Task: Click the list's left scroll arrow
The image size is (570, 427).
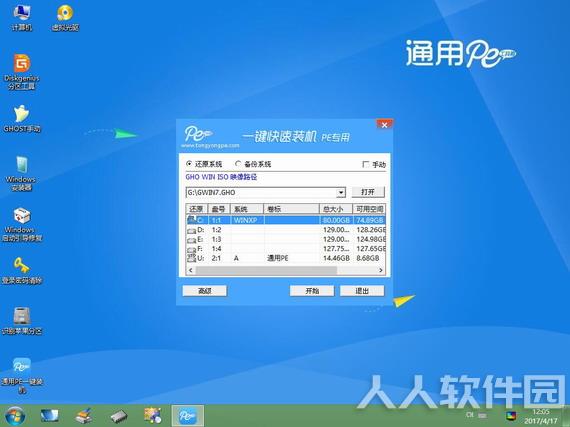Action: coord(190,270)
